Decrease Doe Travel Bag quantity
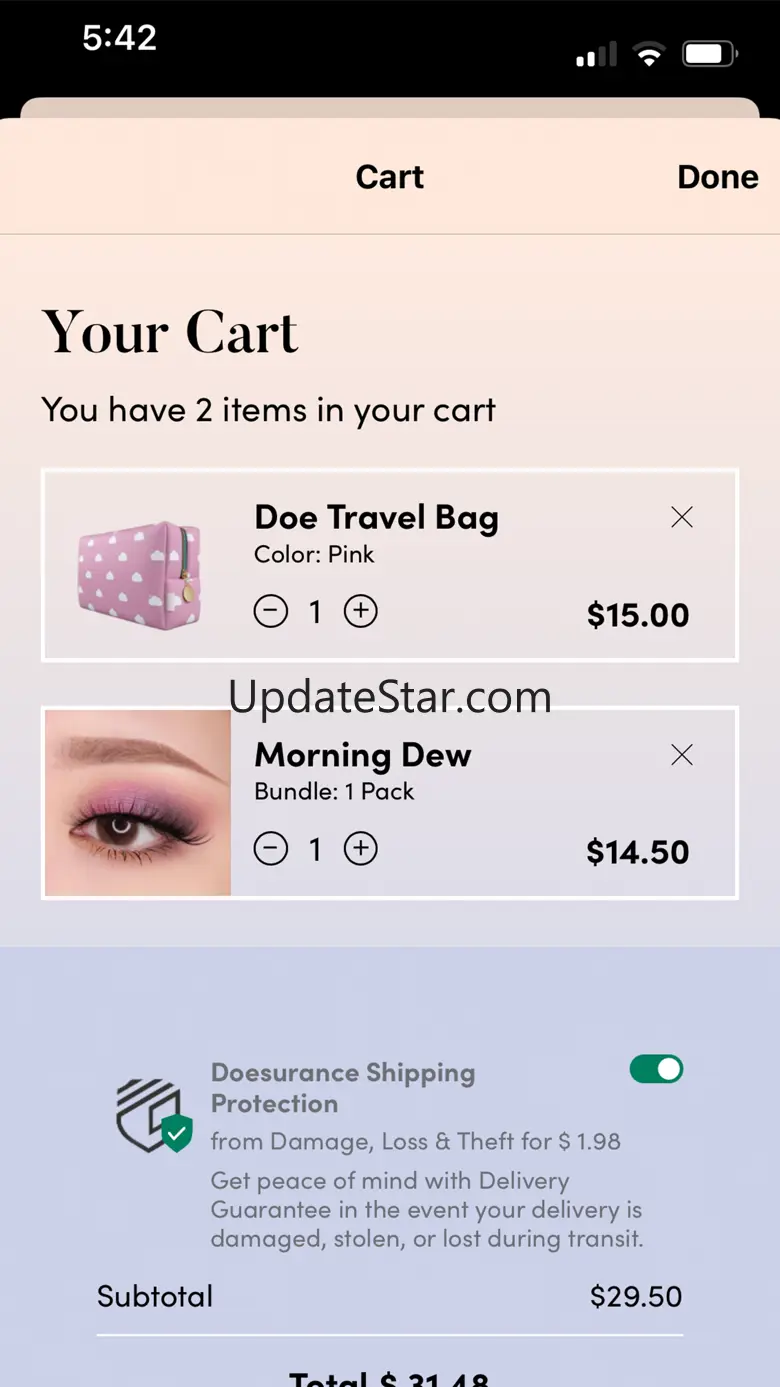The height and width of the screenshot is (1387, 780). 271,611
